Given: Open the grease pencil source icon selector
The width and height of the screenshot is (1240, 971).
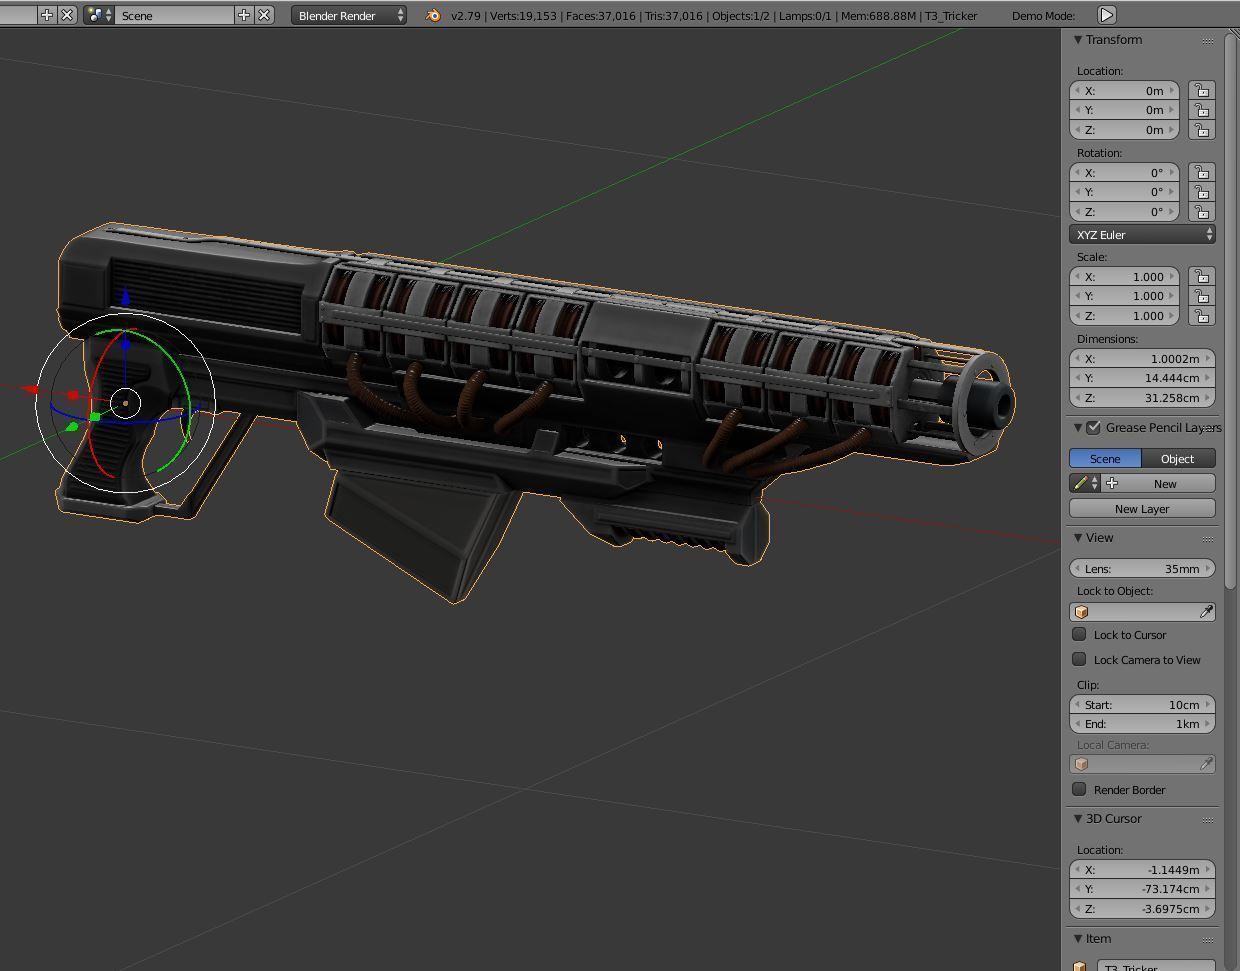Looking at the screenshot, I should [x=1085, y=483].
